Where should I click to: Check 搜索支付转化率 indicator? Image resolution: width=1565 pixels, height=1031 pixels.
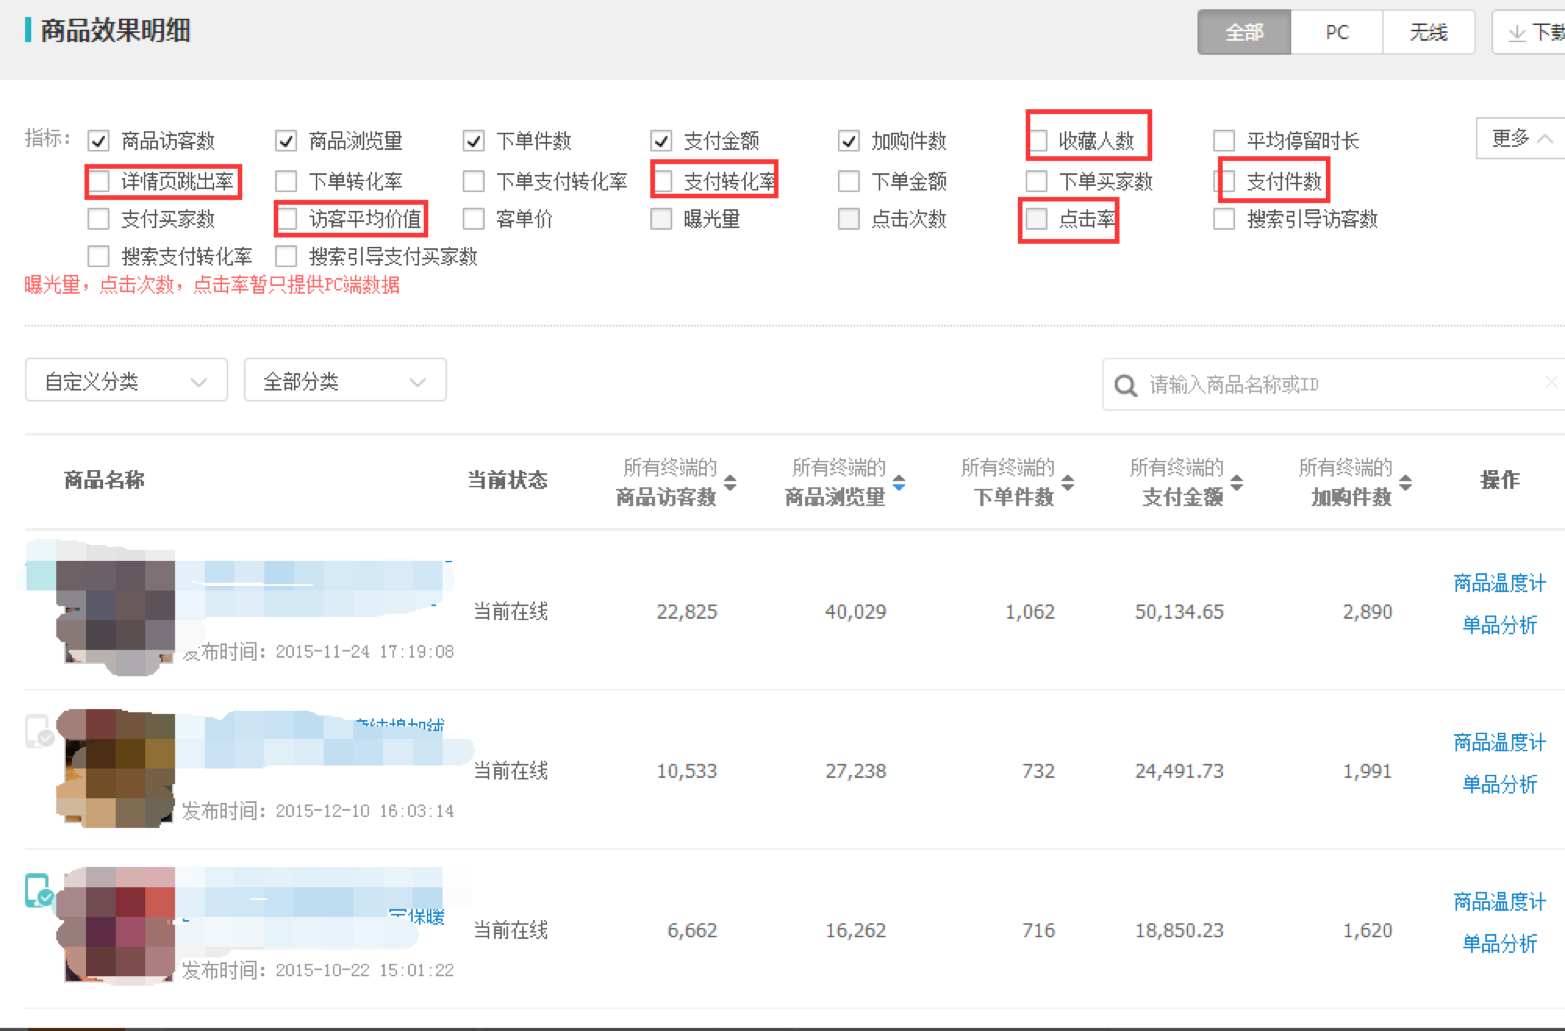coord(98,257)
